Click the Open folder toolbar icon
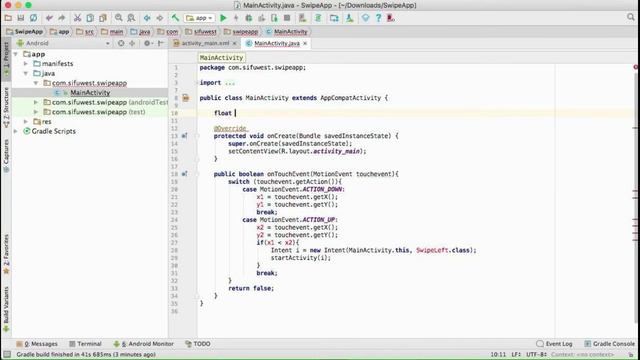The height and width of the screenshot is (360, 640). [x=8, y=18]
